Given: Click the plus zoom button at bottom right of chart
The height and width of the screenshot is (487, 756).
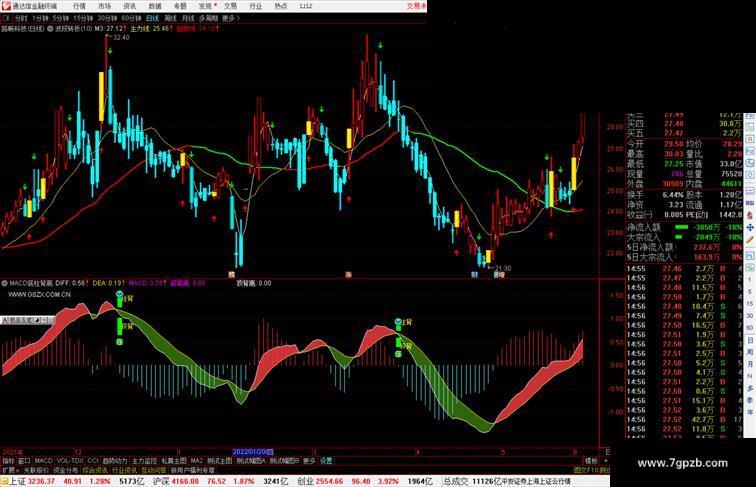Looking at the screenshot, I should point(606,461).
